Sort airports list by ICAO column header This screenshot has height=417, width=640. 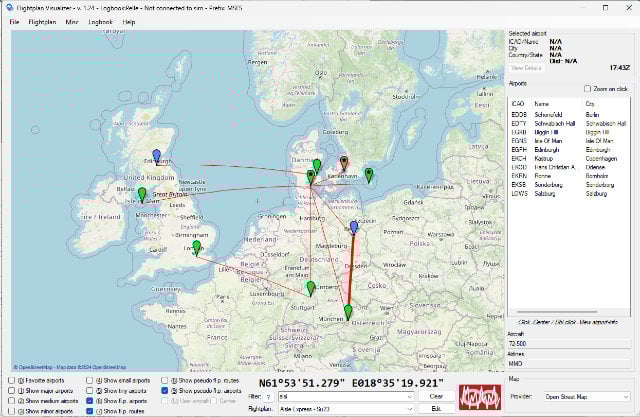coord(518,104)
